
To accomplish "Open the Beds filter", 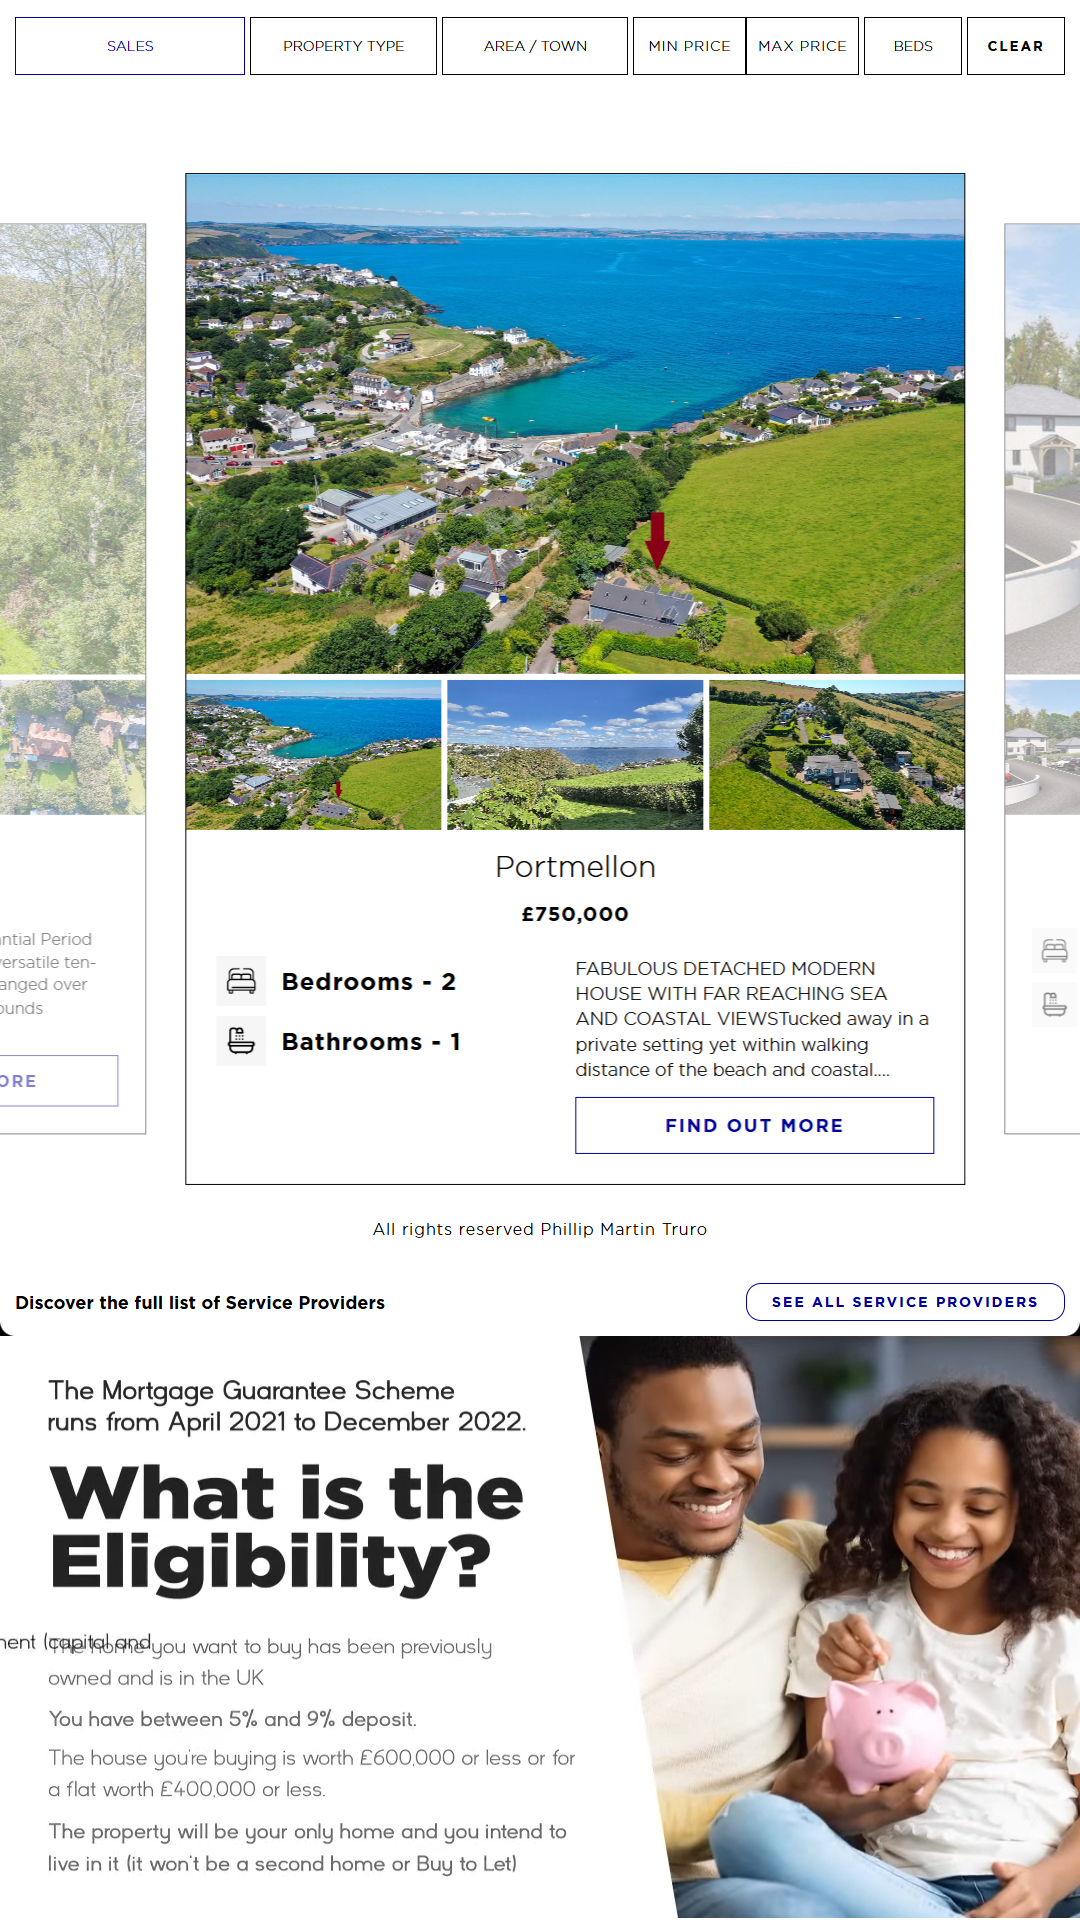I will tap(913, 46).
